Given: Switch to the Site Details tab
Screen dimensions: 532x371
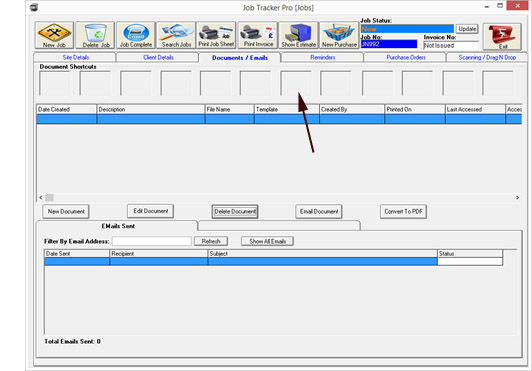Looking at the screenshot, I should click(x=76, y=57).
